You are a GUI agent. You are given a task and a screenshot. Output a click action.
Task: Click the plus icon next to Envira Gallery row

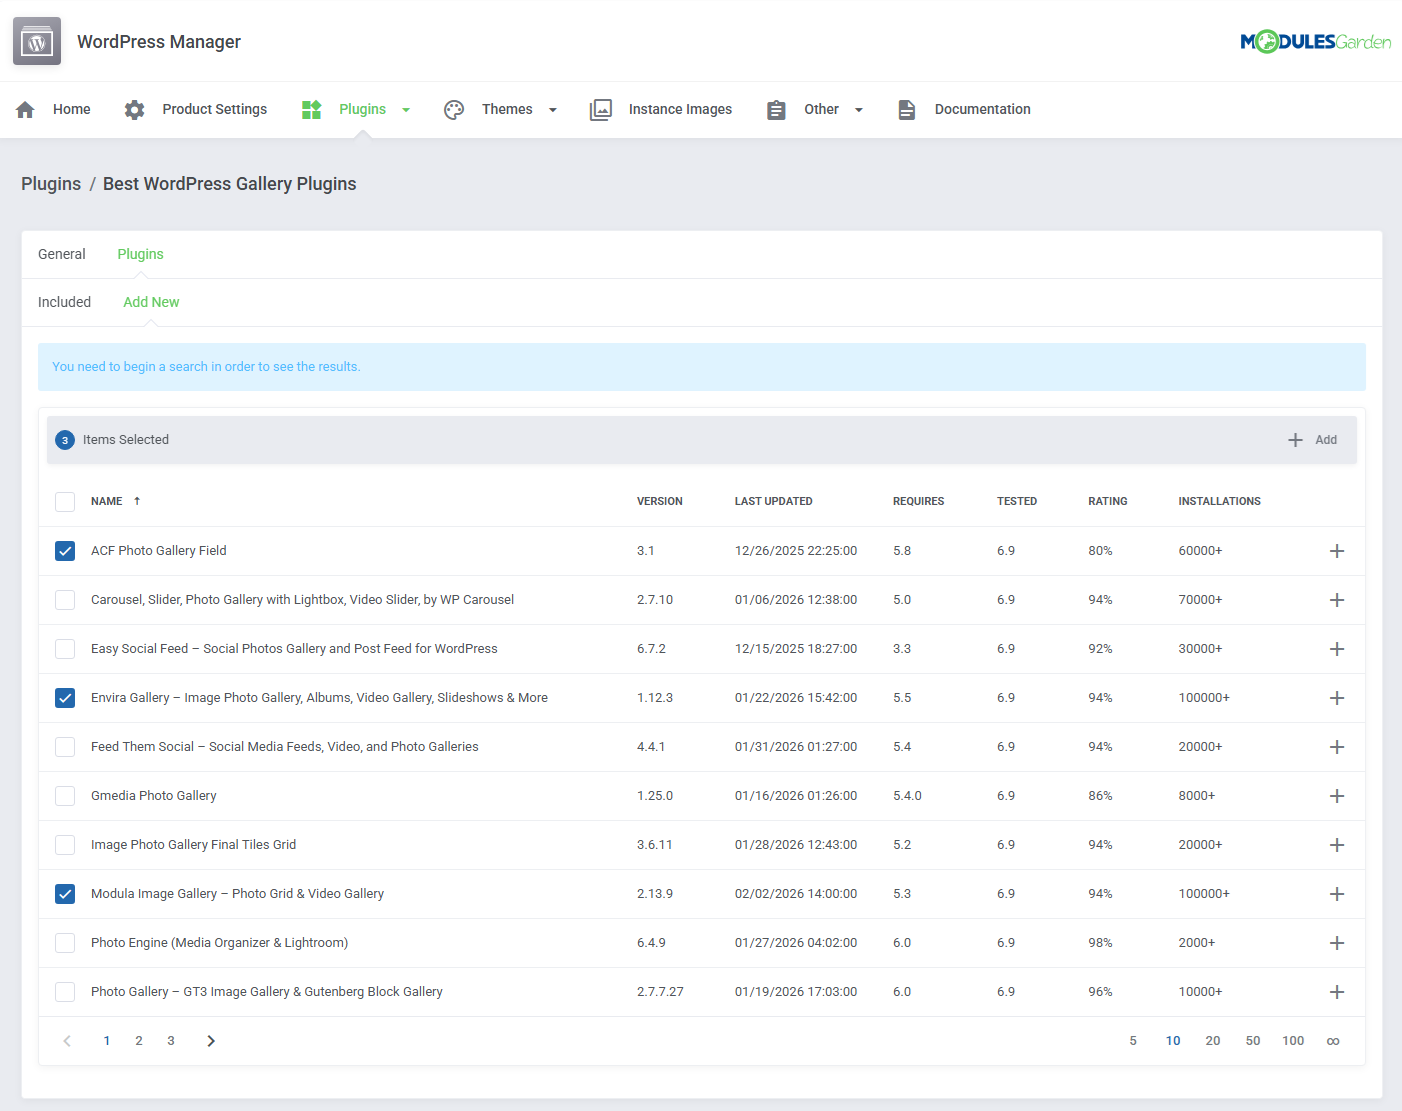(1337, 698)
